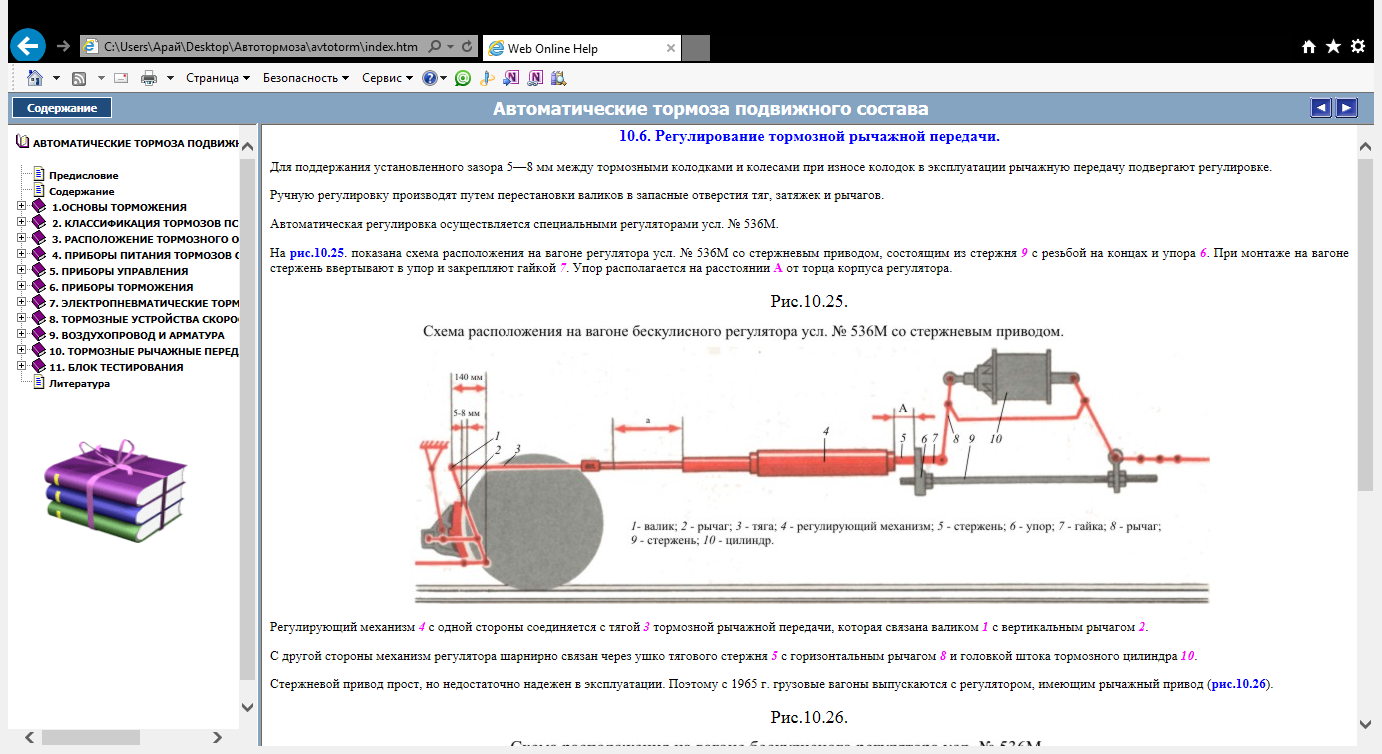
Task: Click the tree pane vertical scrollbar thumb
Action: point(248,418)
